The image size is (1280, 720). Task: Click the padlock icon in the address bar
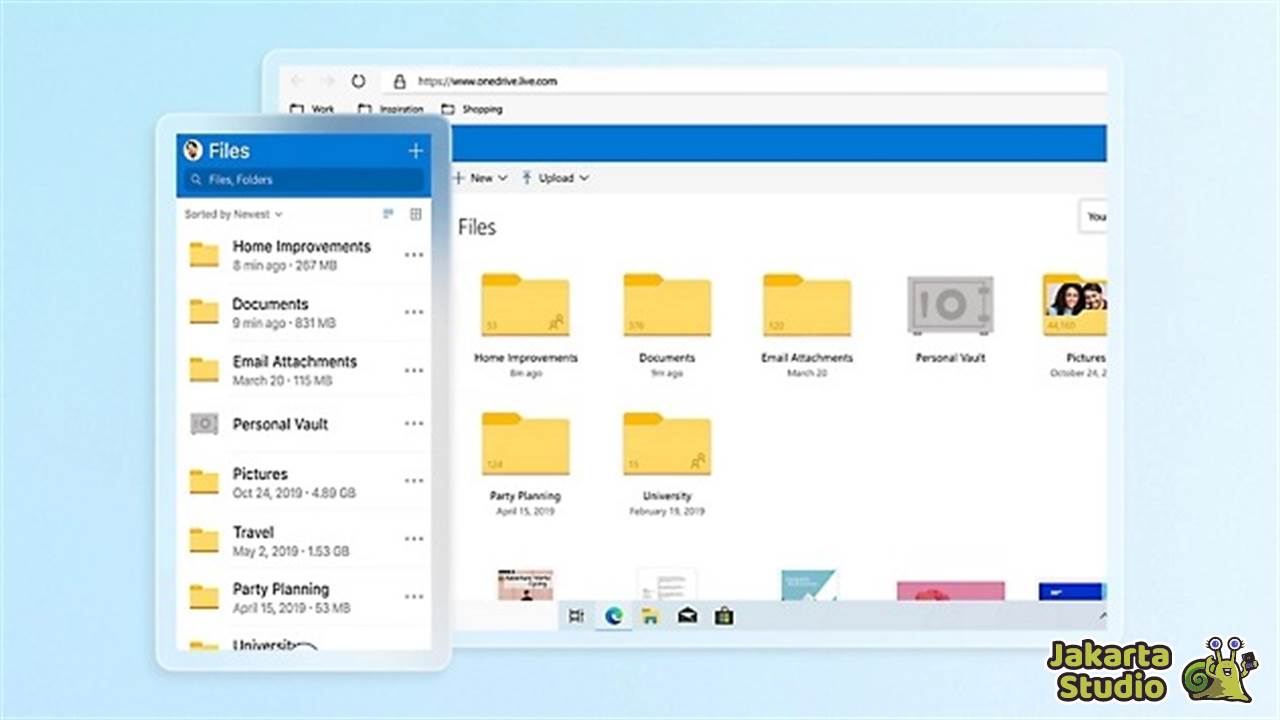[x=398, y=81]
